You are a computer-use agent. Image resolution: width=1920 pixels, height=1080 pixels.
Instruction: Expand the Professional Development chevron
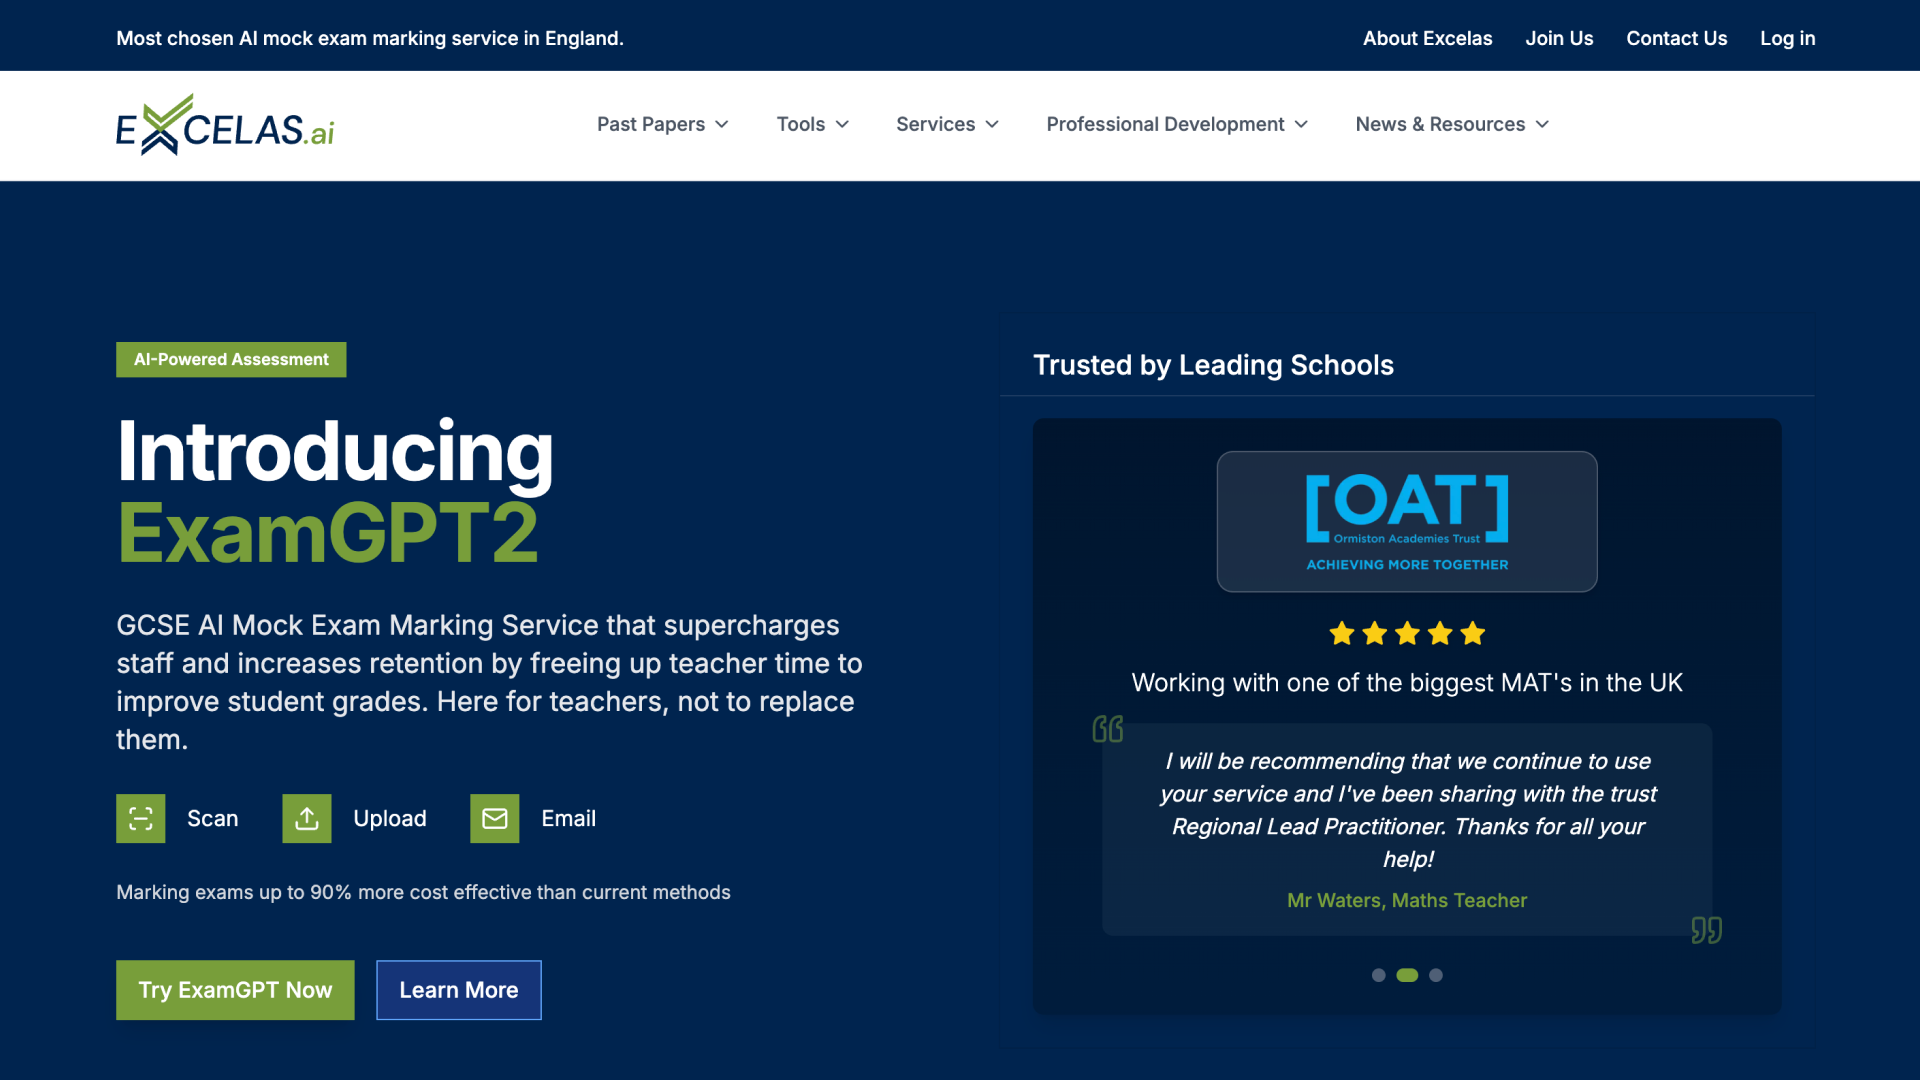click(1301, 125)
